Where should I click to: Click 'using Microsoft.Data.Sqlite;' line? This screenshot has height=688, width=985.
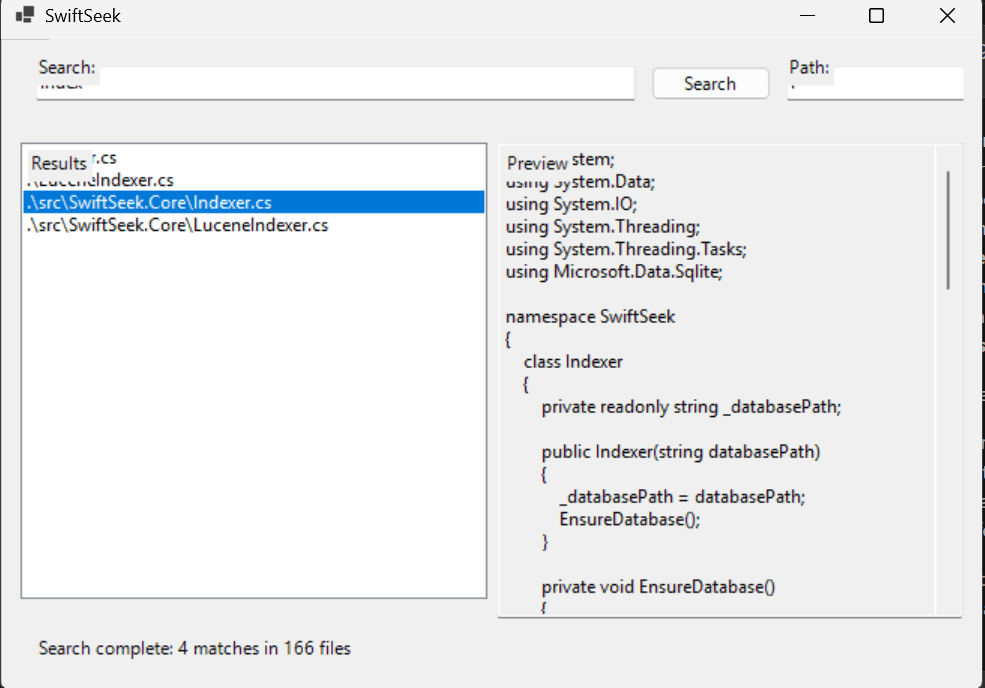(614, 272)
